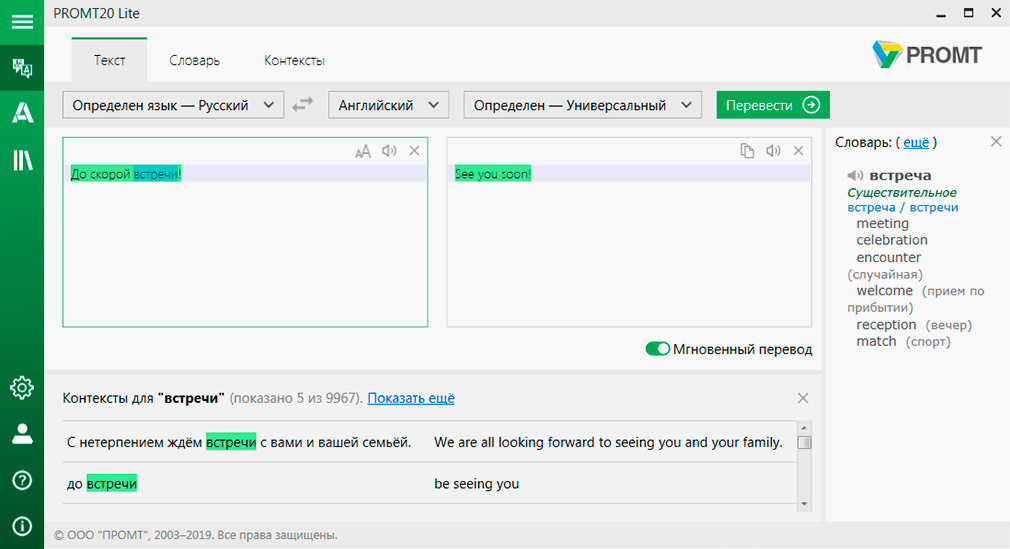Click the contexts list scrollbar thumb
The height and width of the screenshot is (549, 1010).
(804, 443)
